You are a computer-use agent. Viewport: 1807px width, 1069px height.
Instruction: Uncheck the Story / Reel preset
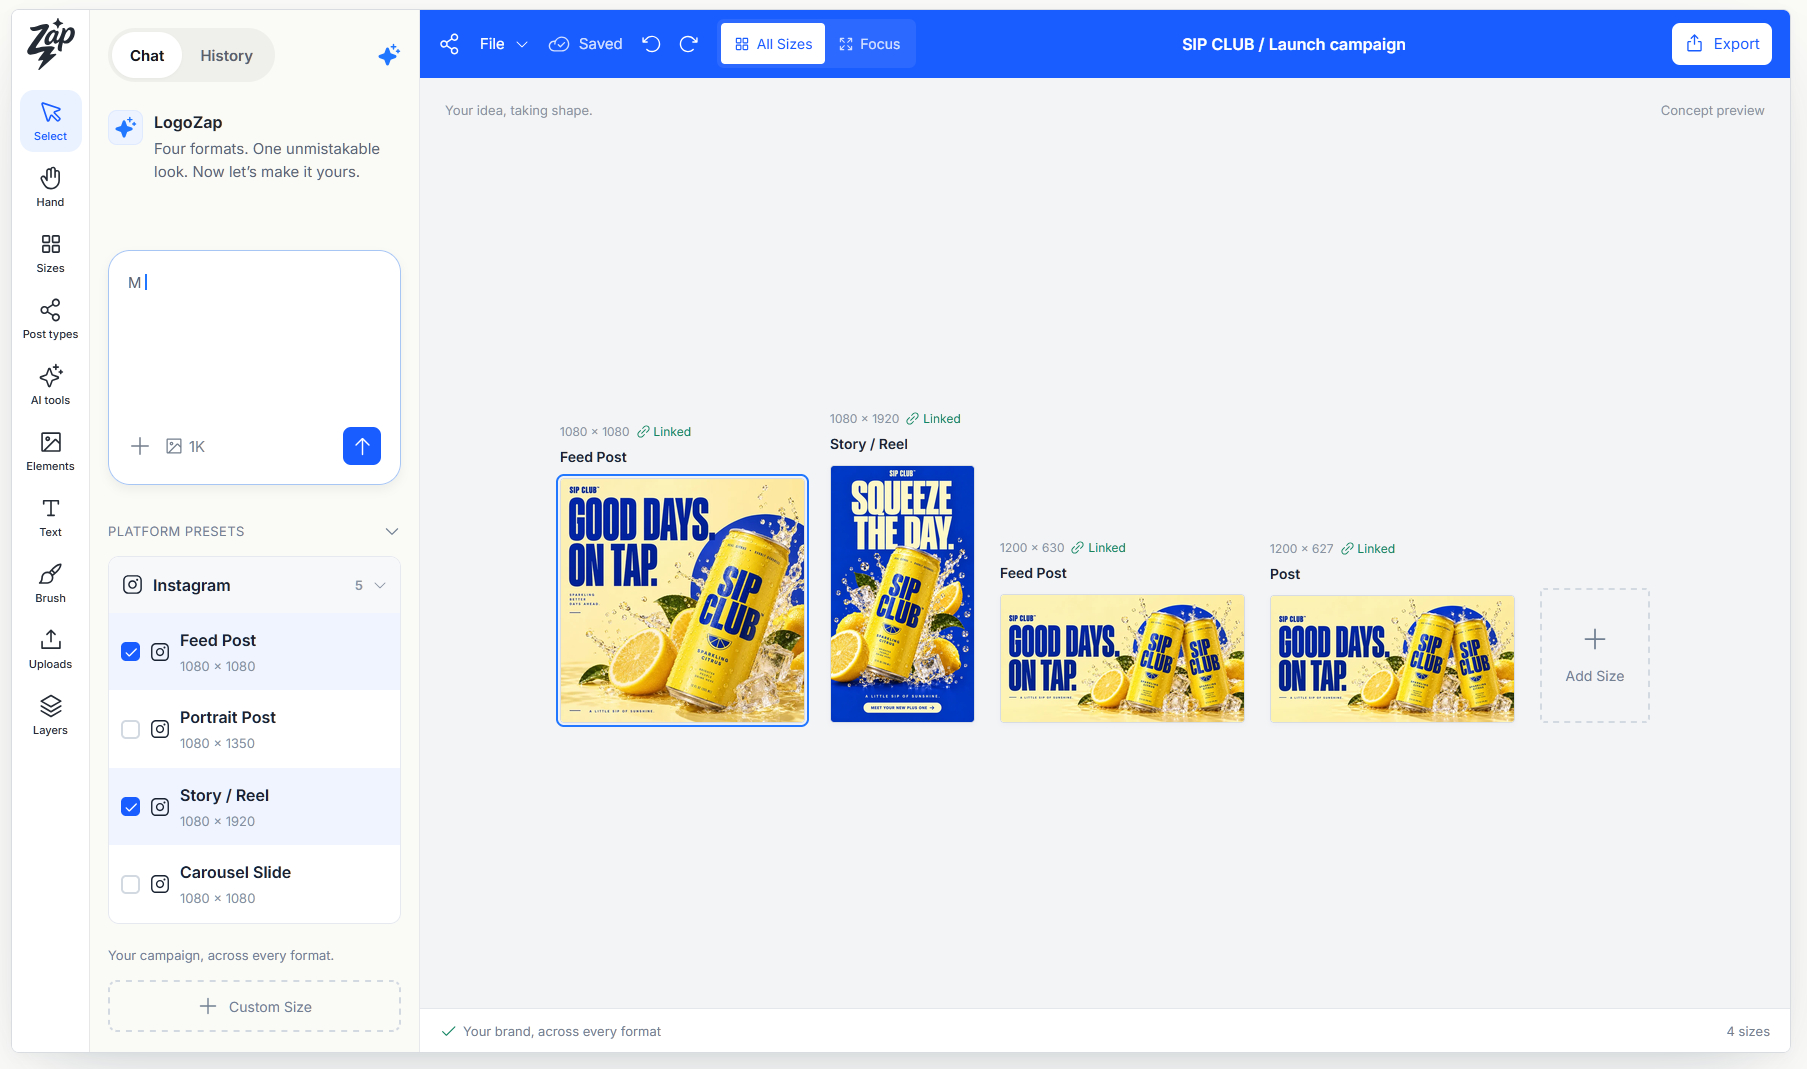coord(131,807)
